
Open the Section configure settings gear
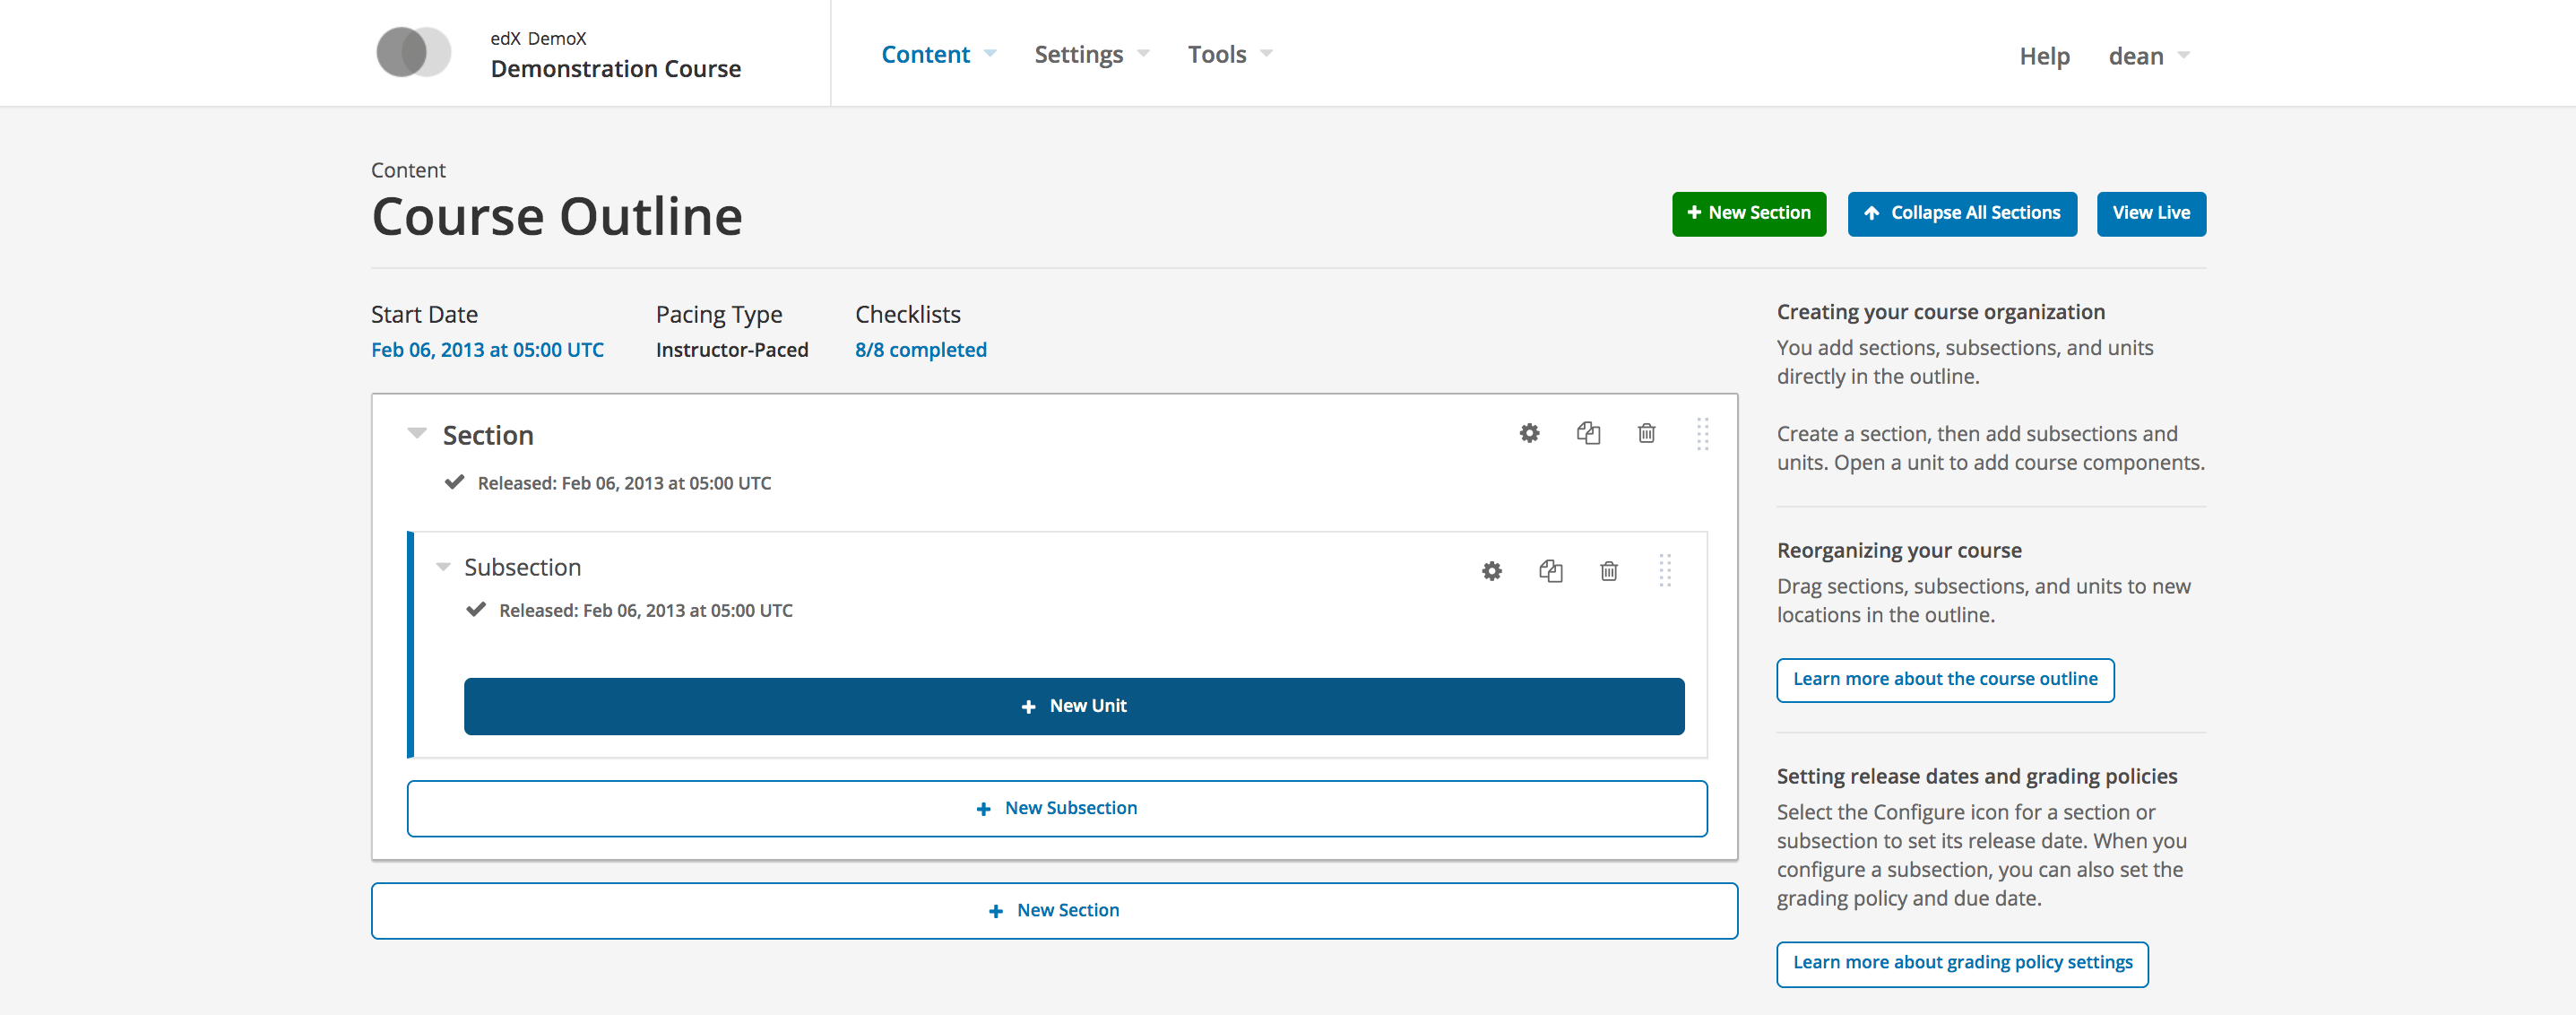pos(1529,434)
